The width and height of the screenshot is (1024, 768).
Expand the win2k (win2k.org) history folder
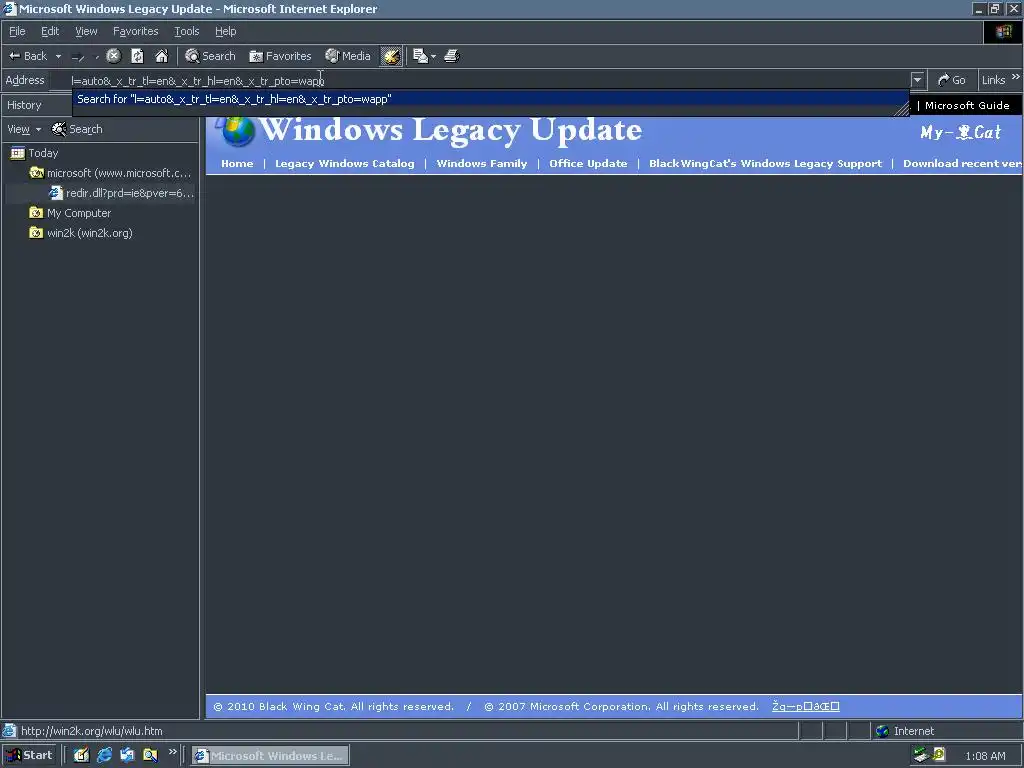coord(81,233)
